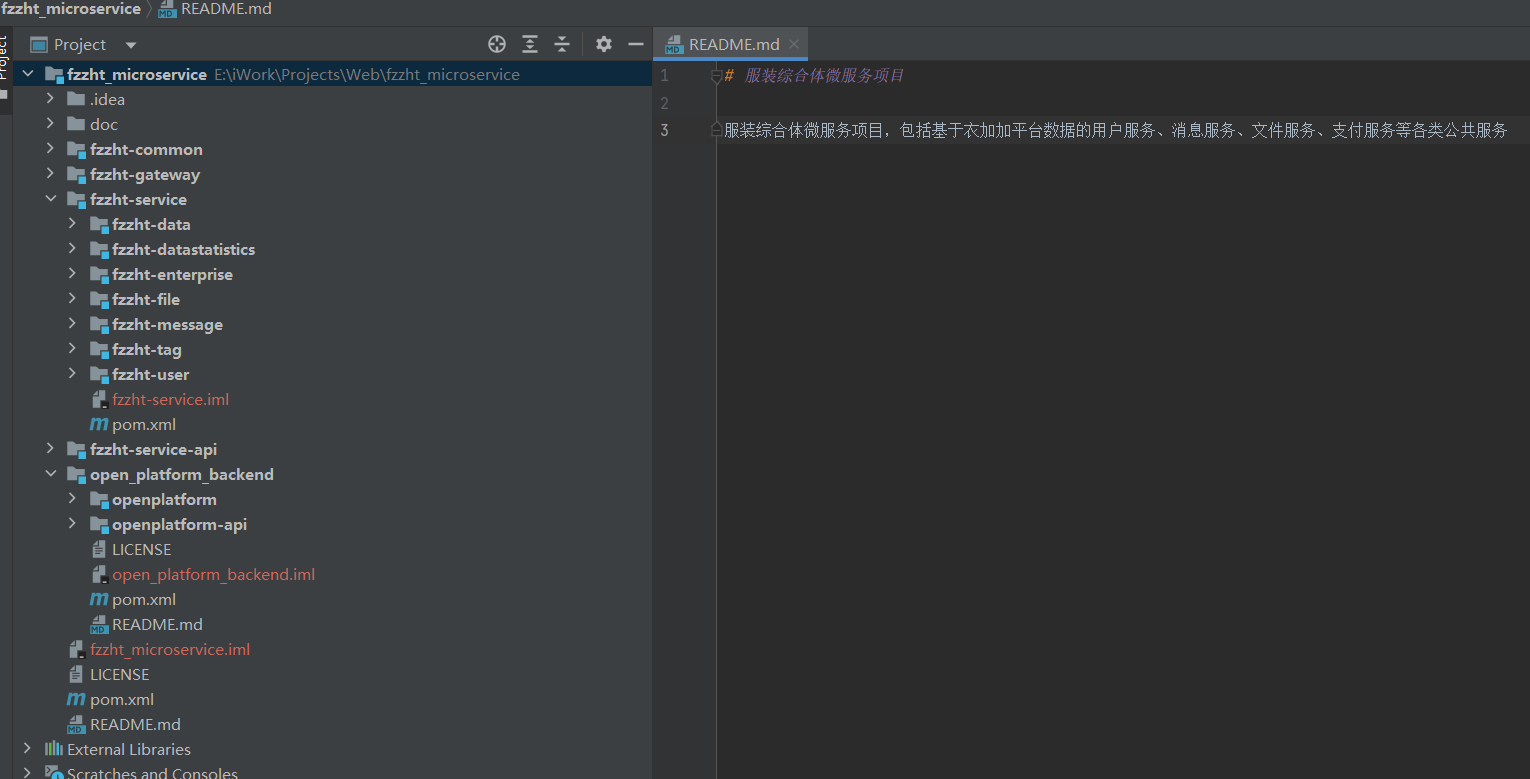Click the fzzht-gateway module folder icon
This screenshot has width=1530, height=779.
point(76,174)
